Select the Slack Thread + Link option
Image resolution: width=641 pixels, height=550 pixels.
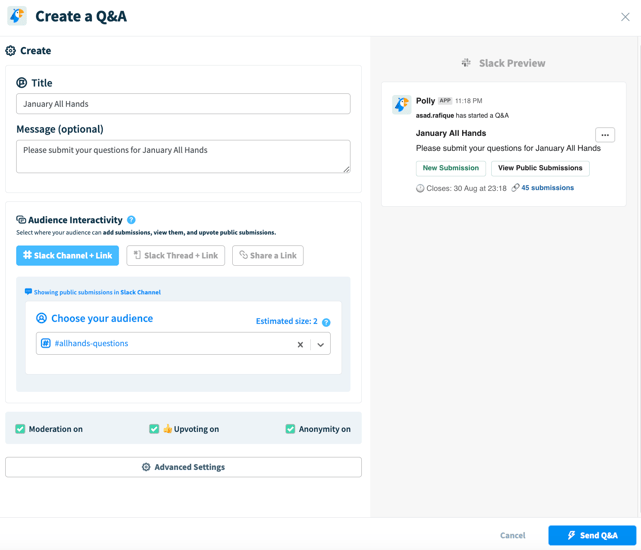(175, 256)
